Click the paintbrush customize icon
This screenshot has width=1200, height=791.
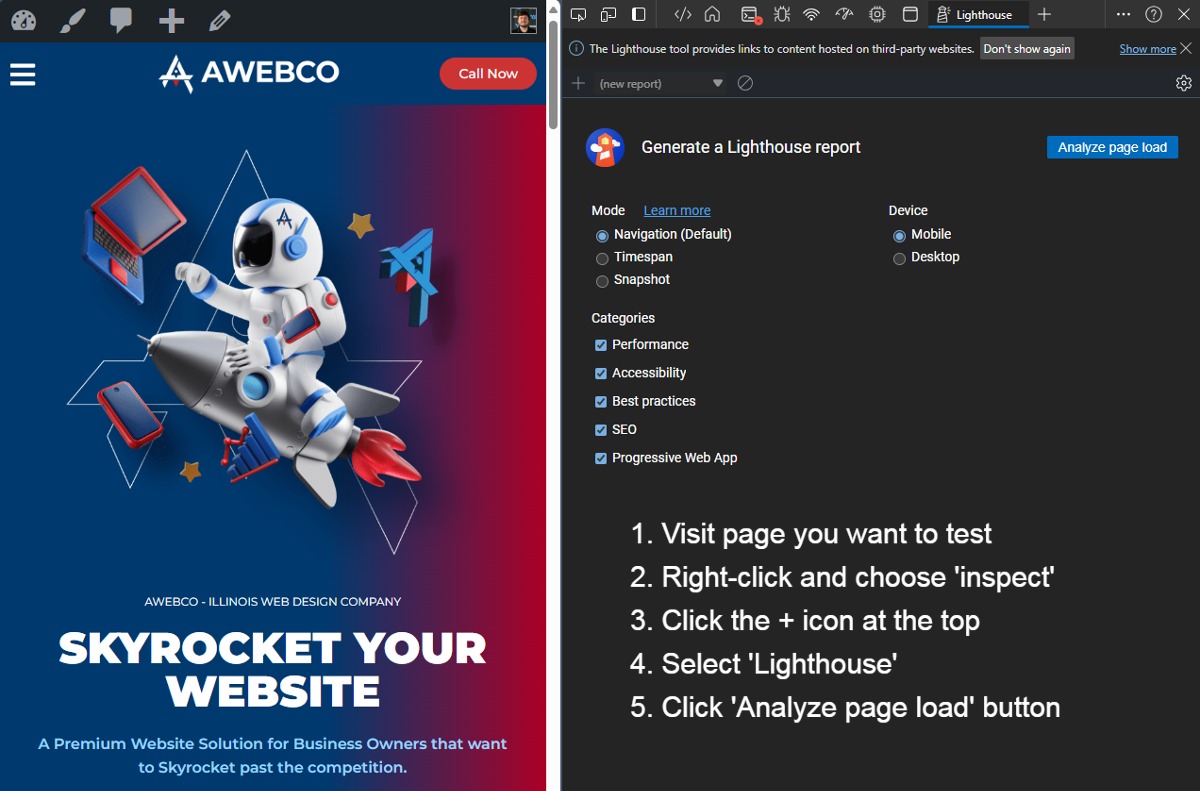(72, 20)
